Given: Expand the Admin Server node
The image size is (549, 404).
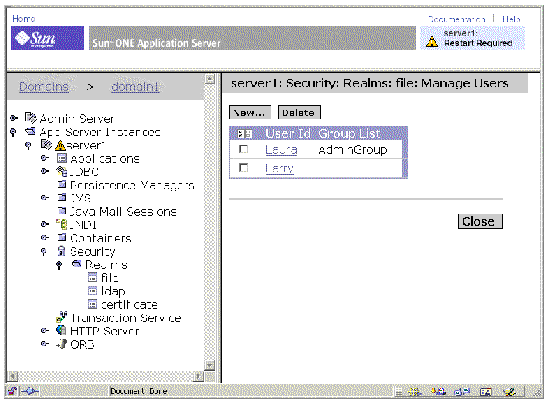Looking at the screenshot, I should [x=14, y=118].
